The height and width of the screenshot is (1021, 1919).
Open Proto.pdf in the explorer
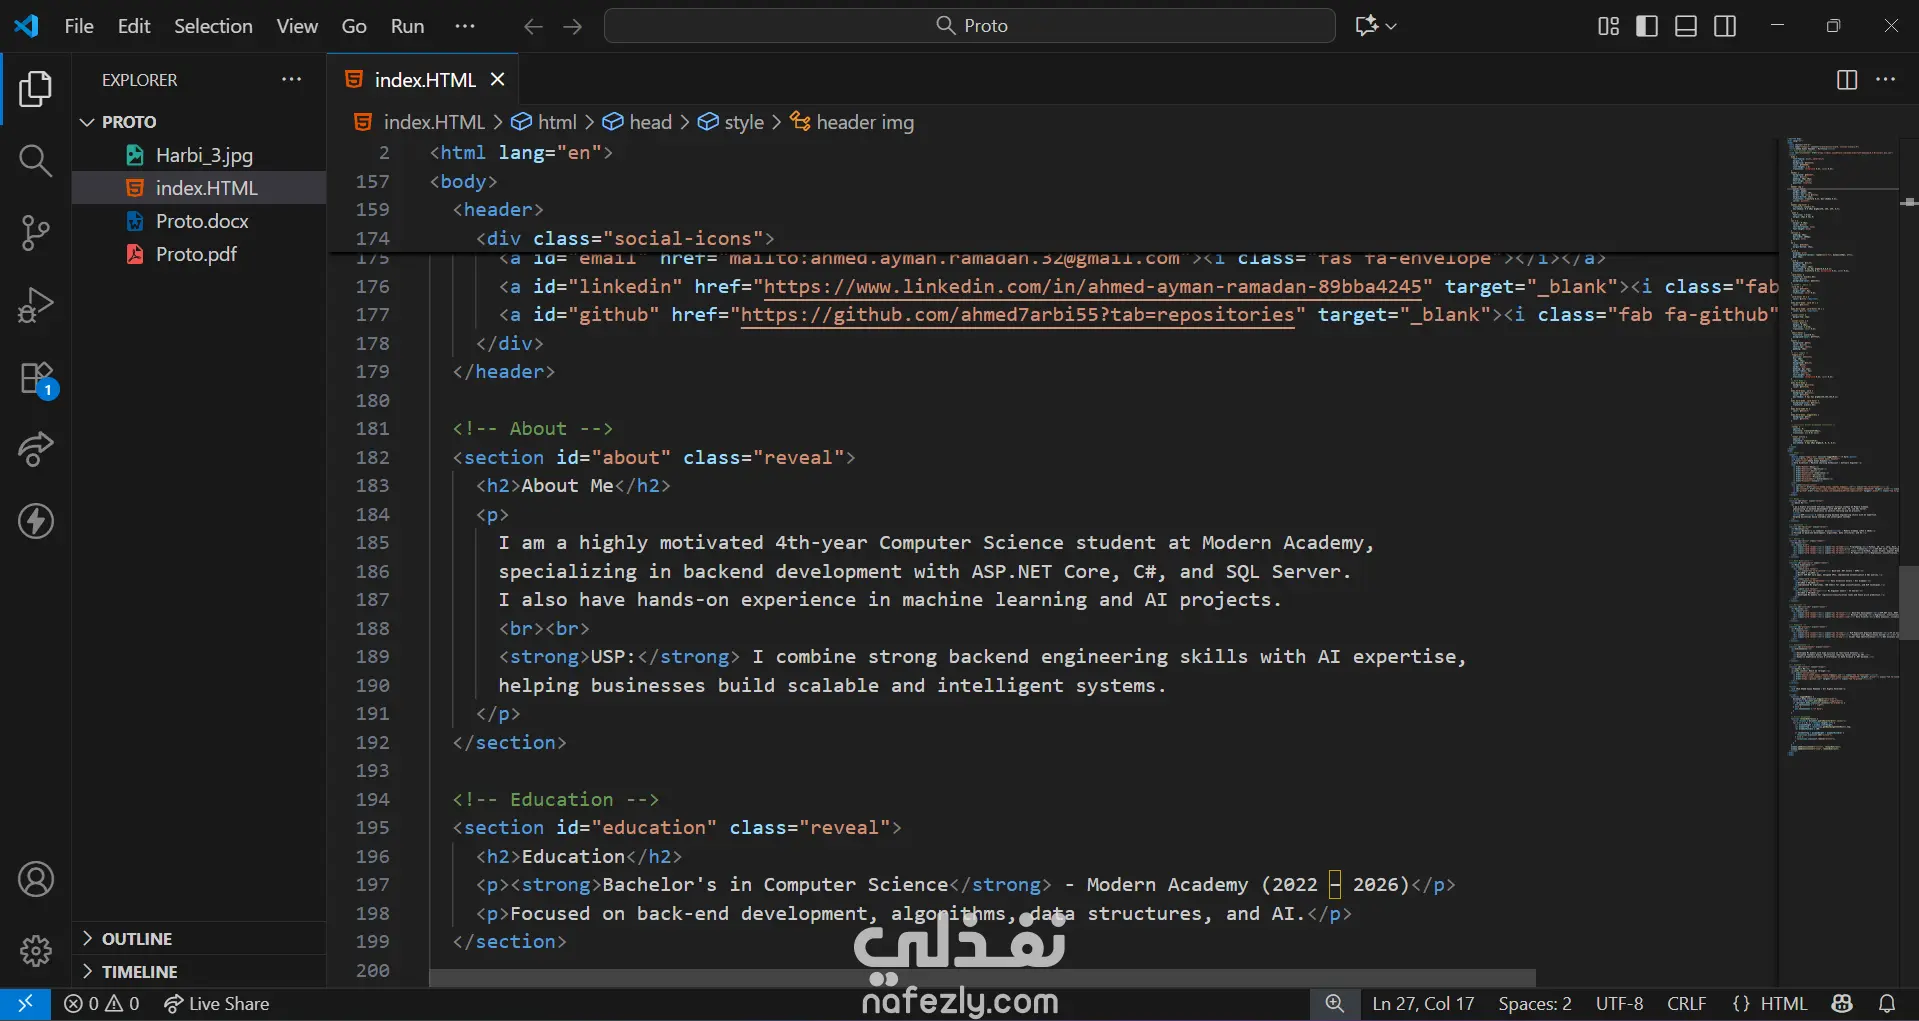pos(196,254)
